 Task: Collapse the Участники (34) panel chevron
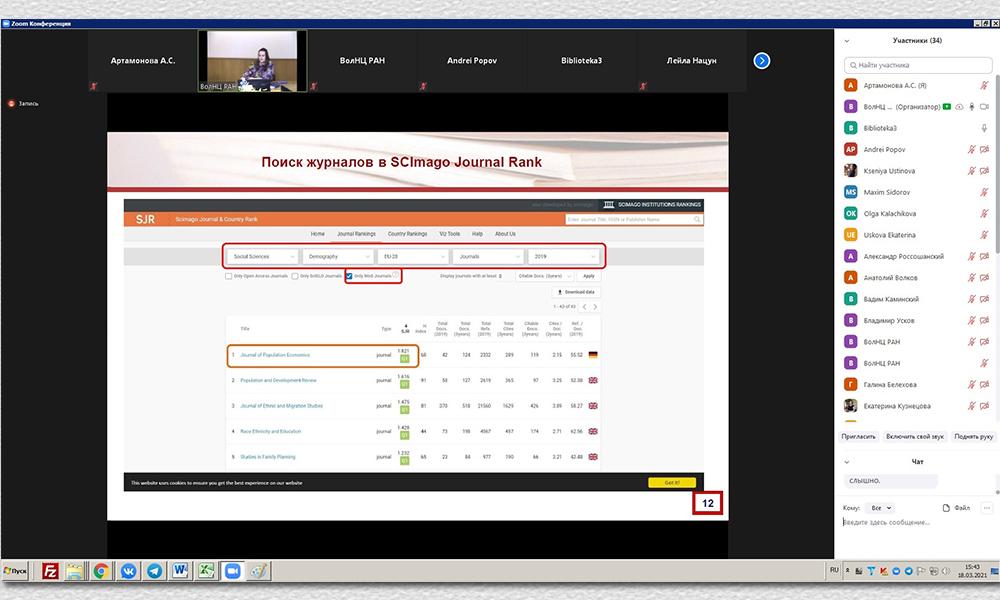coord(847,41)
